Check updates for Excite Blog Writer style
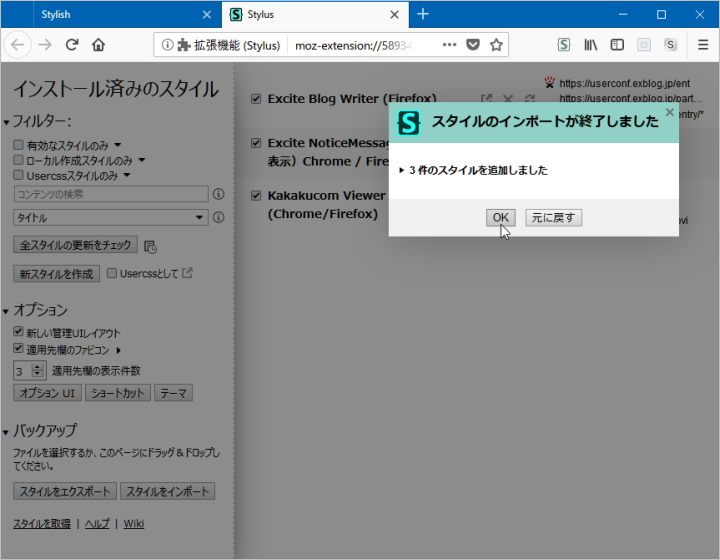720x560 pixels. (529, 98)
